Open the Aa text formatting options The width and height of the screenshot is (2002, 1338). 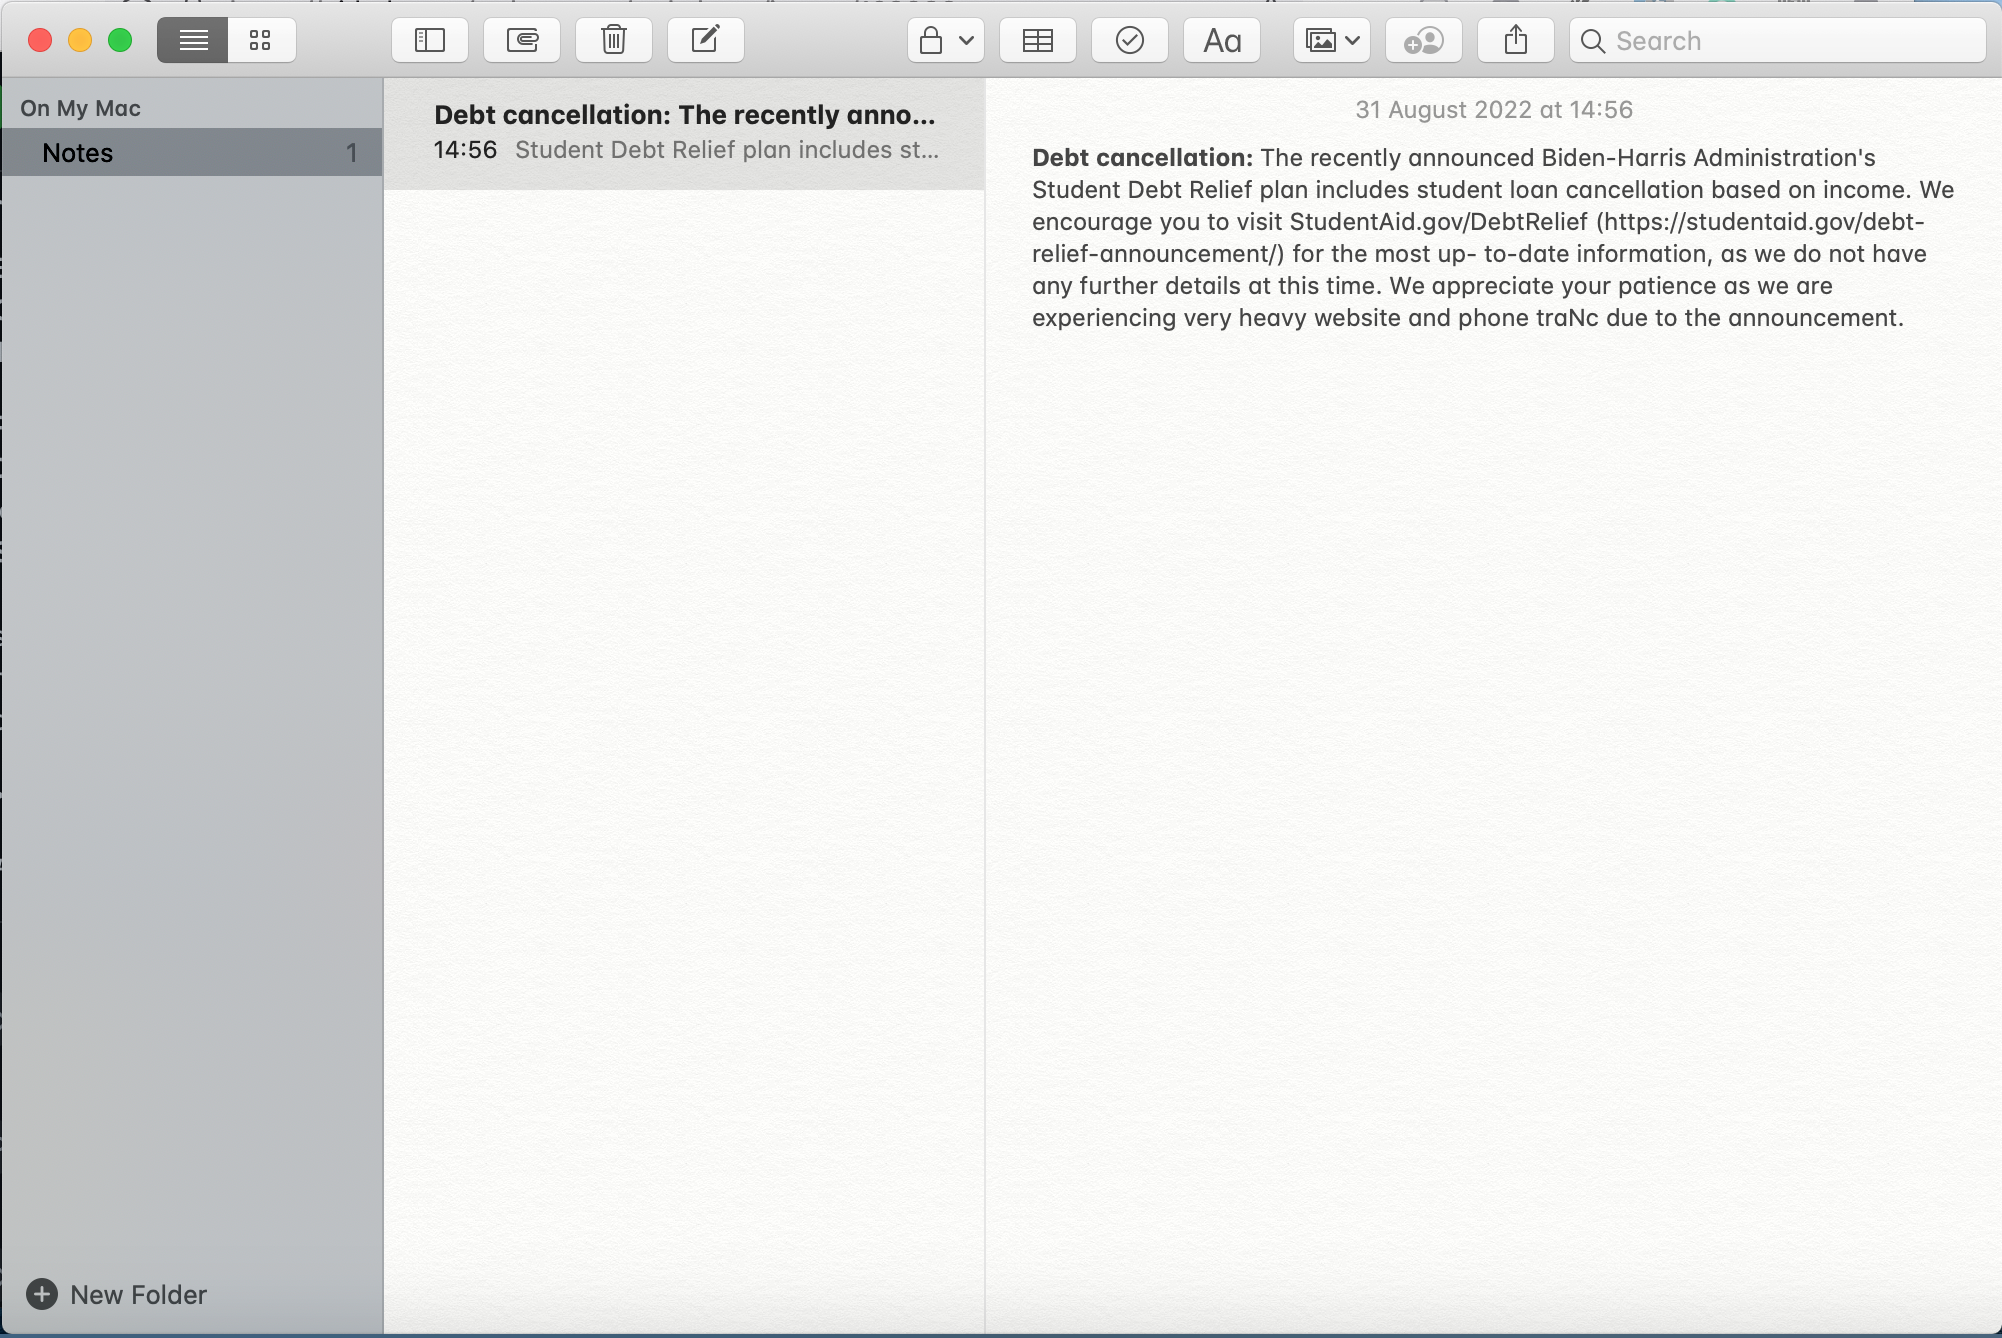(x=1221, y=40)
